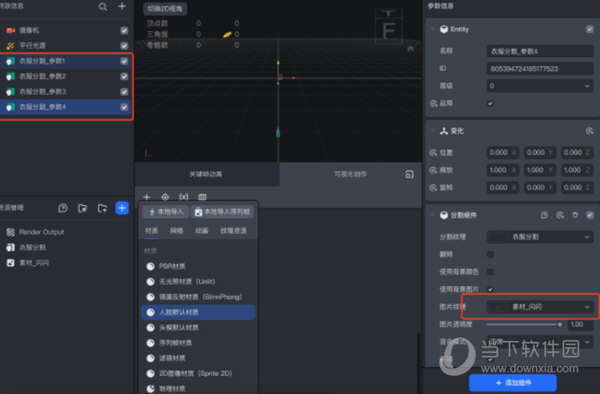
Task: Check the 使用背景颜色 checkbox
Action: 491,272
